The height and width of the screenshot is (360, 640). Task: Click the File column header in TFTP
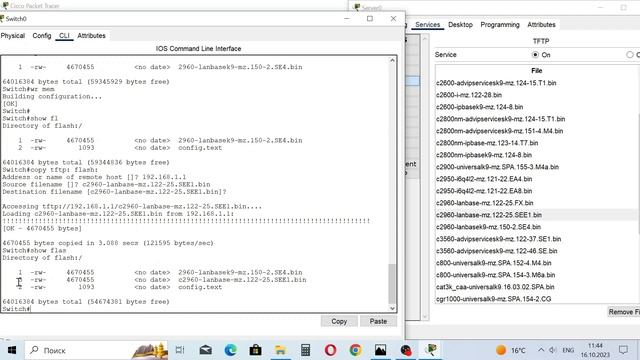pos(536,71)
